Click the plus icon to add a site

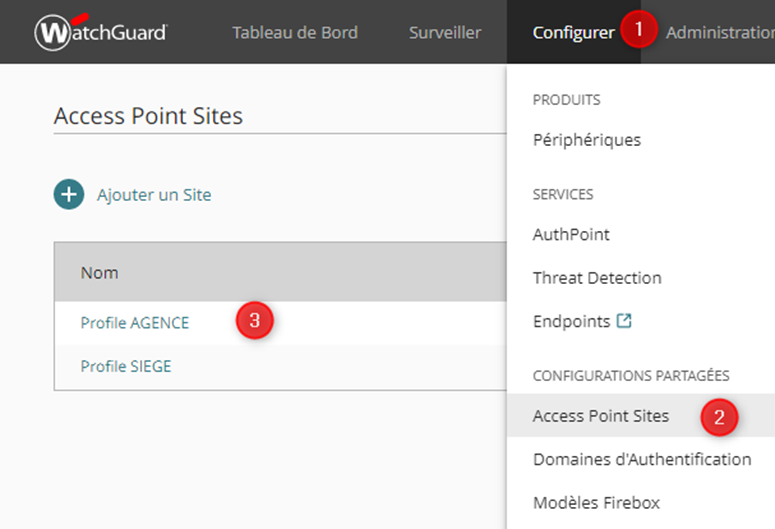point(69,195)
